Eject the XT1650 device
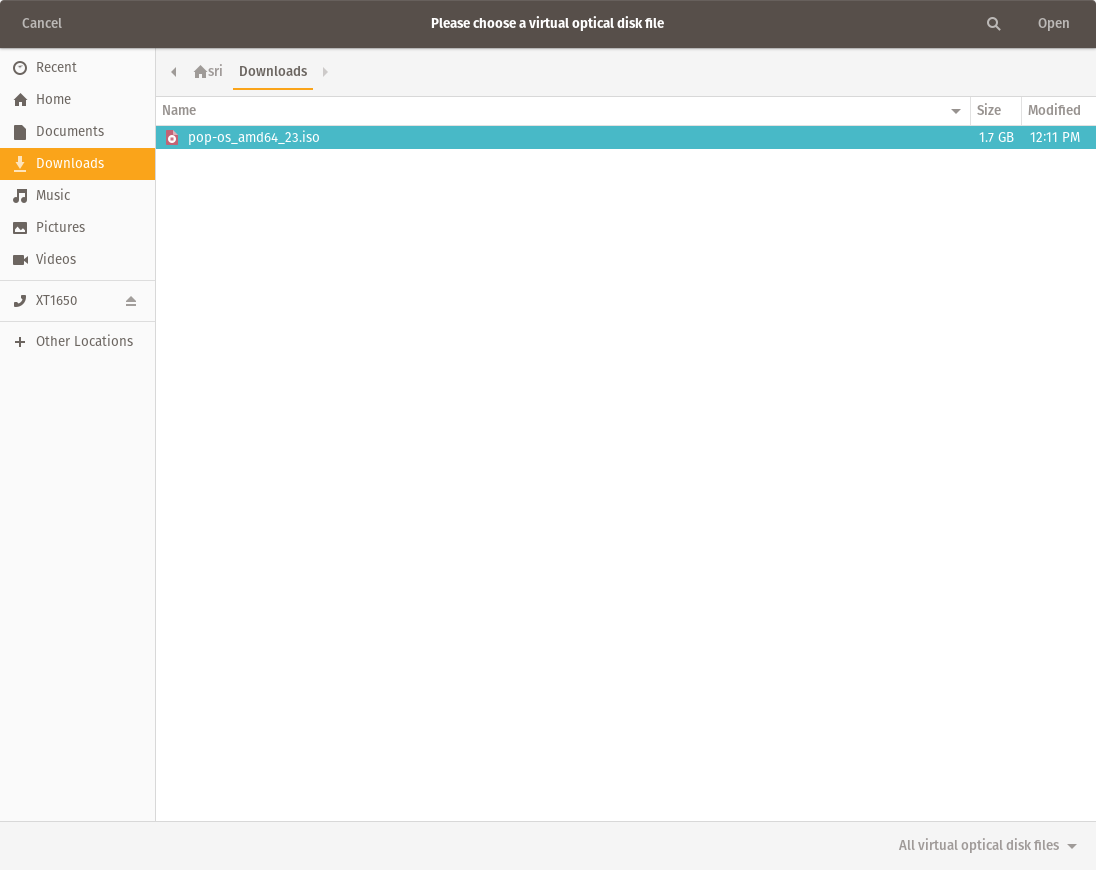 [131, 301]
